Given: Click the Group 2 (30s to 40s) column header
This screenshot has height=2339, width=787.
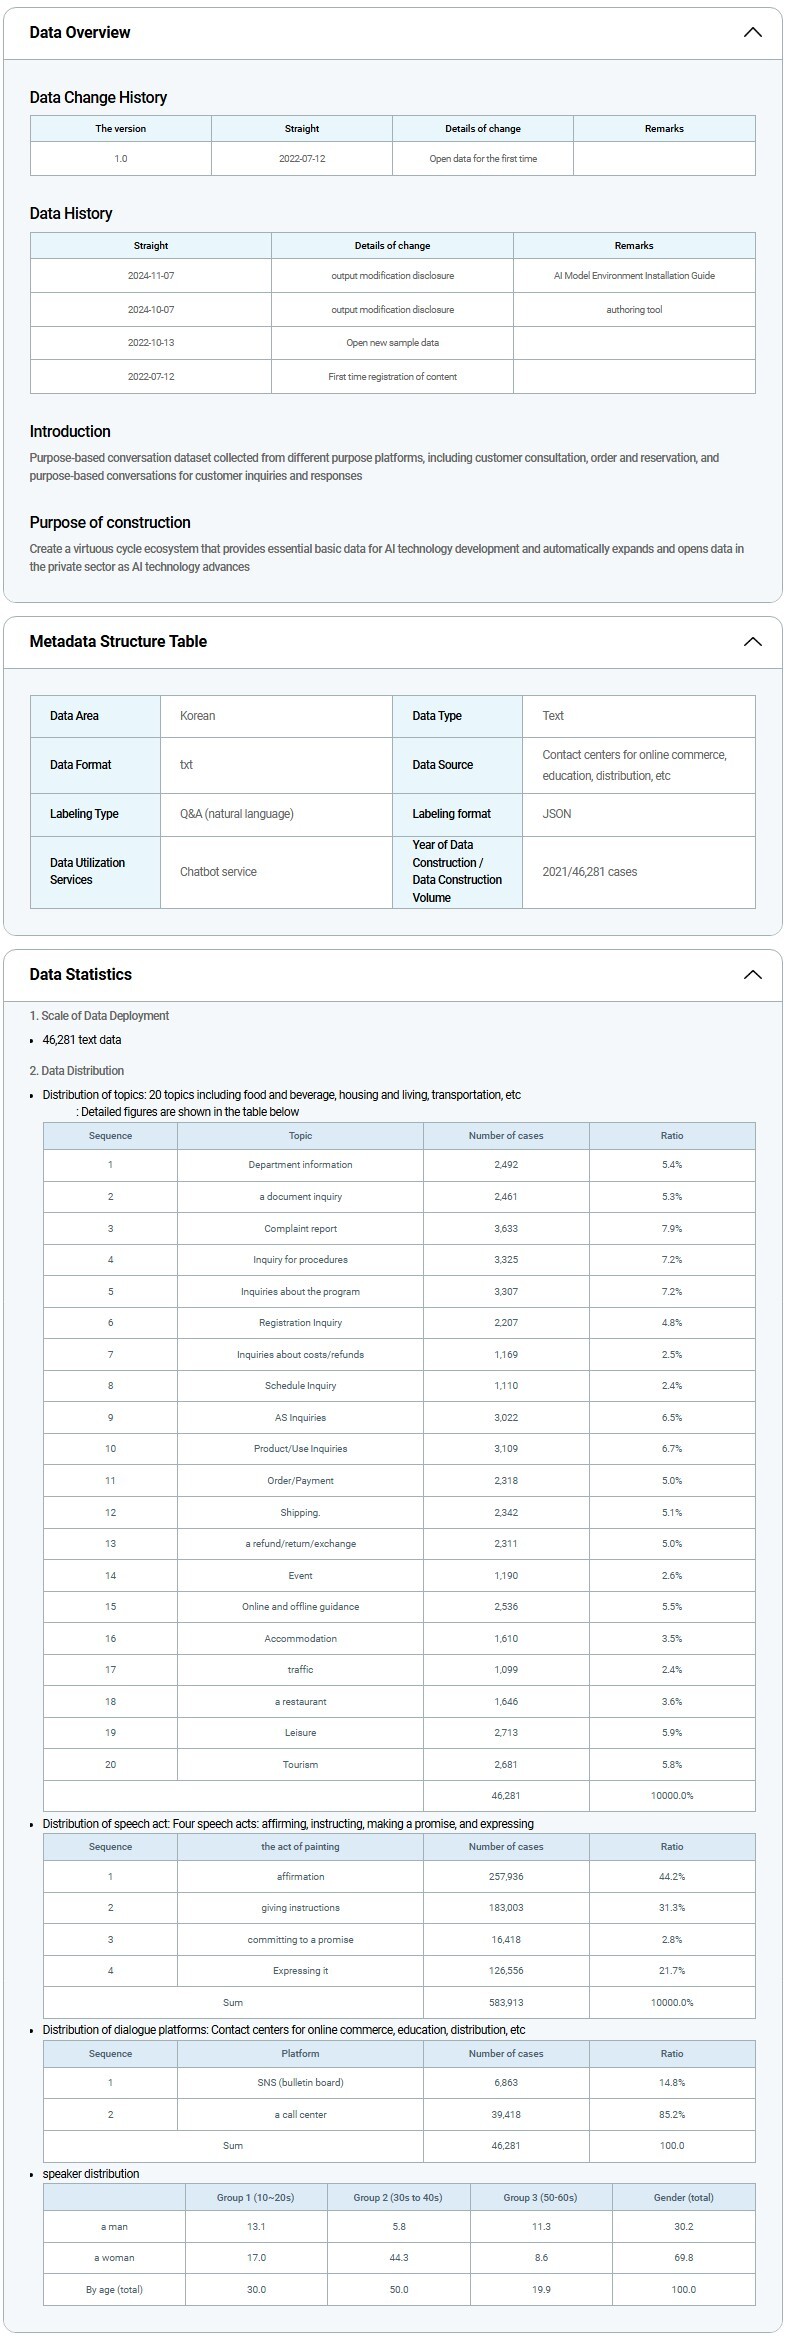Looking at the screenshot, I should [x=398, y=2198].
